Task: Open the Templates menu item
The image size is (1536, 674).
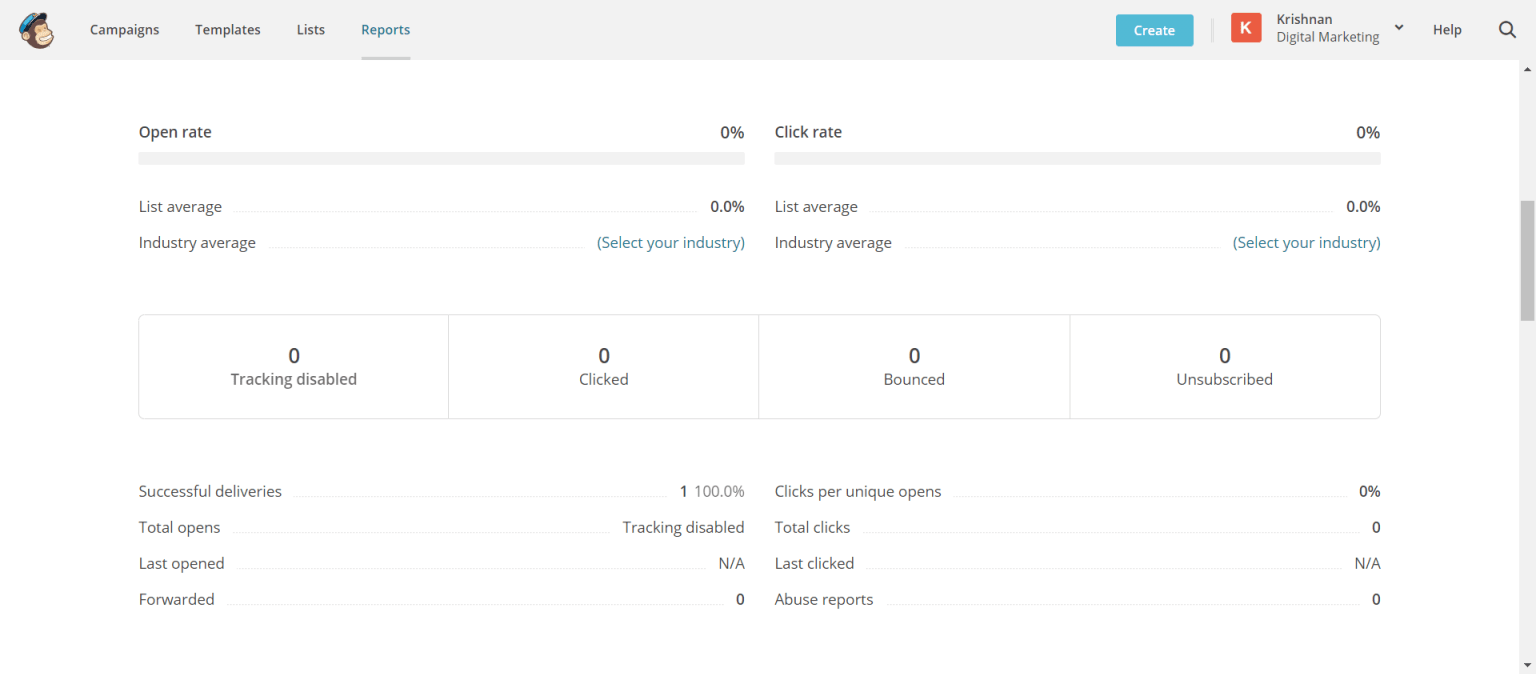Action: point(228,30)
